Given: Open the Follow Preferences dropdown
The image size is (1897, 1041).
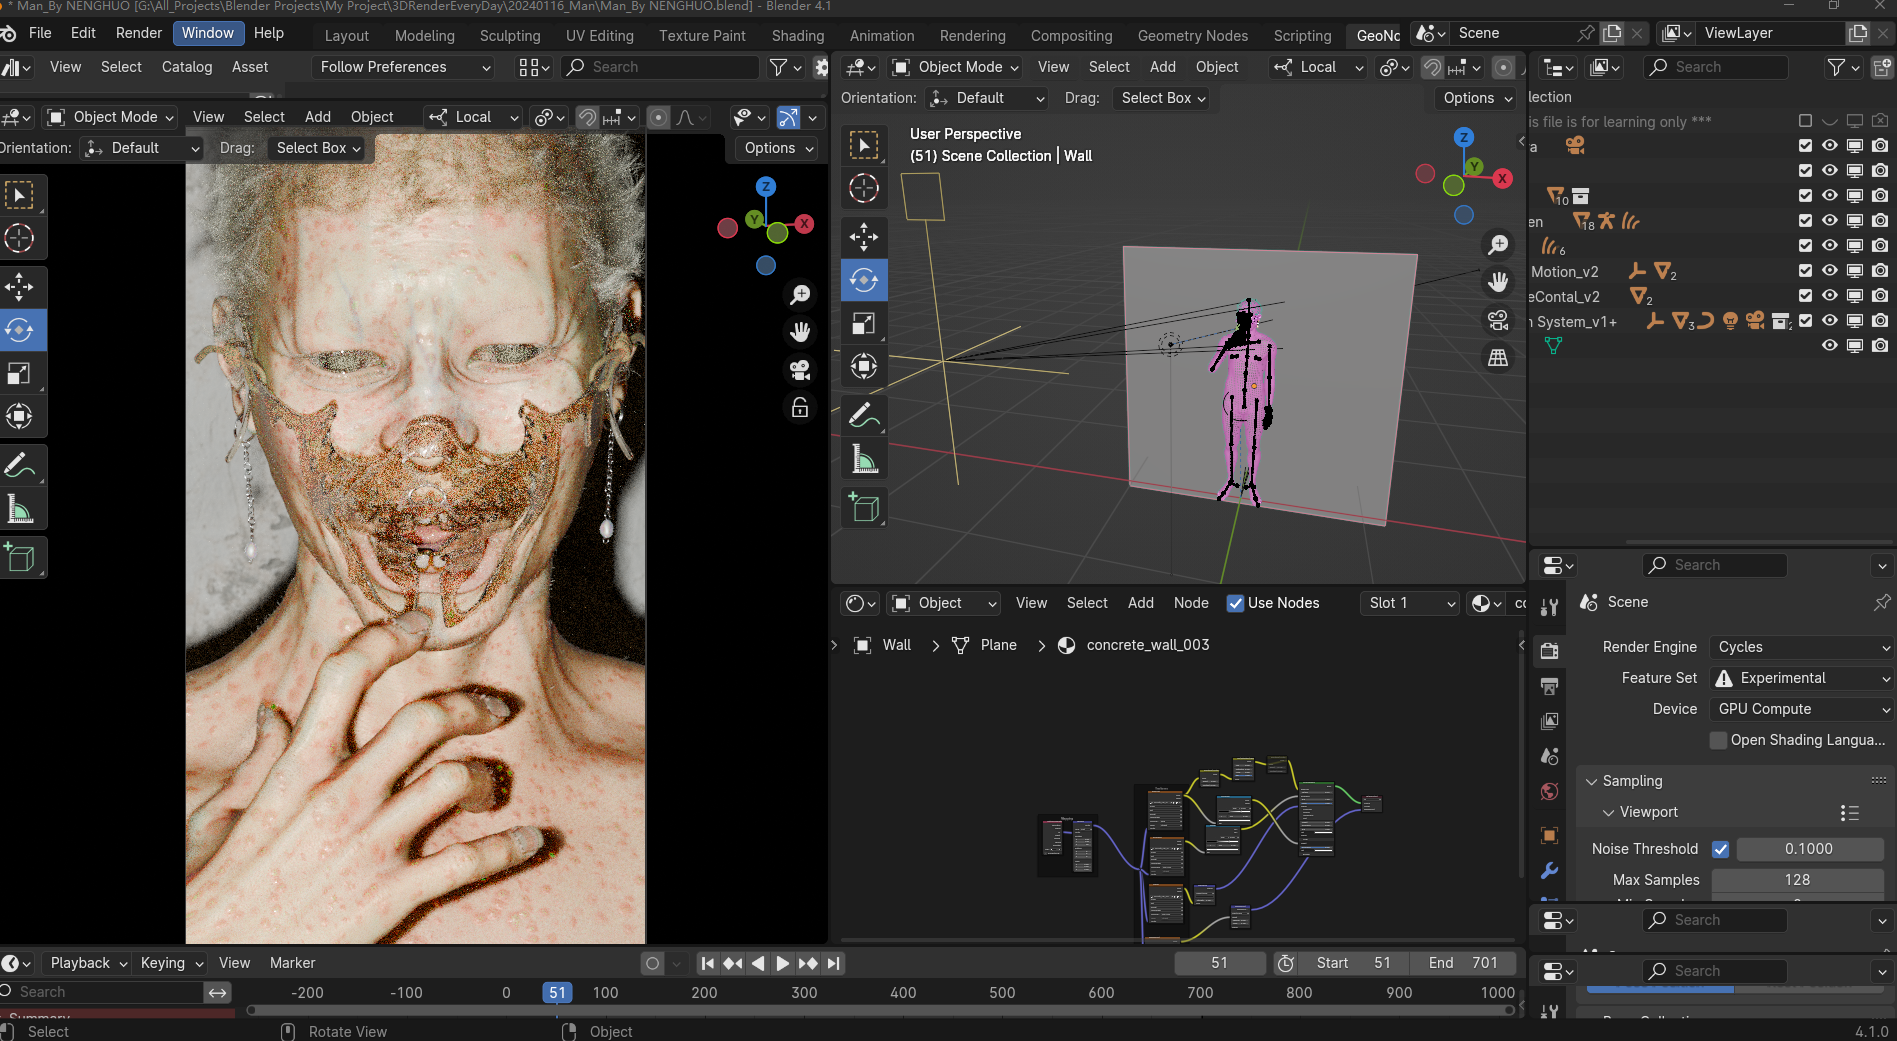Looking at the screenshot, I should tap(404, 67).
